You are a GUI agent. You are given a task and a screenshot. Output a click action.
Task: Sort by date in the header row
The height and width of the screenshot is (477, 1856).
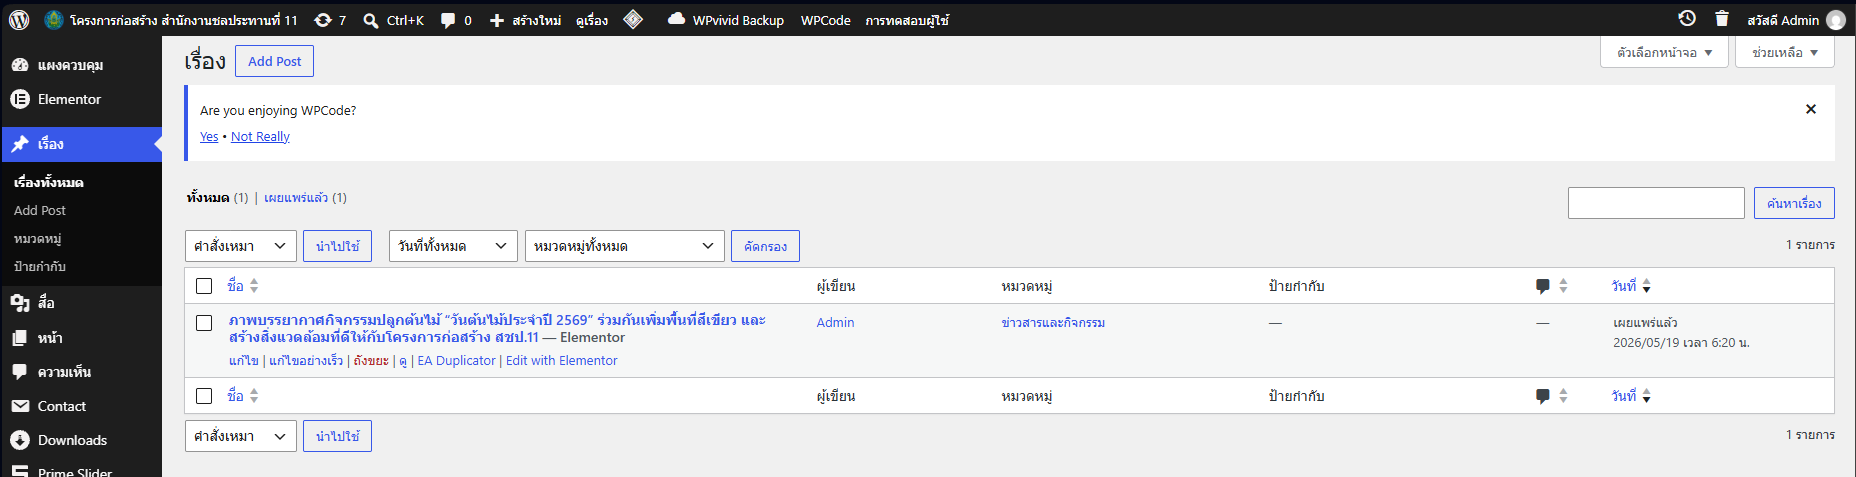click(x=1631, y=286)
